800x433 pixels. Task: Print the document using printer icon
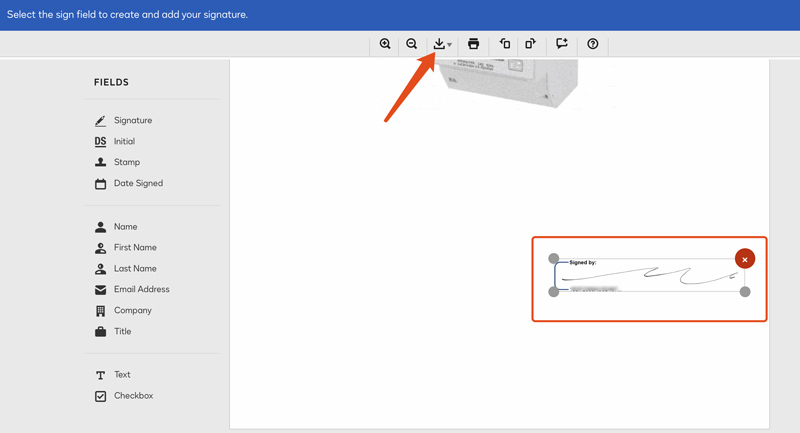[473, 44]
